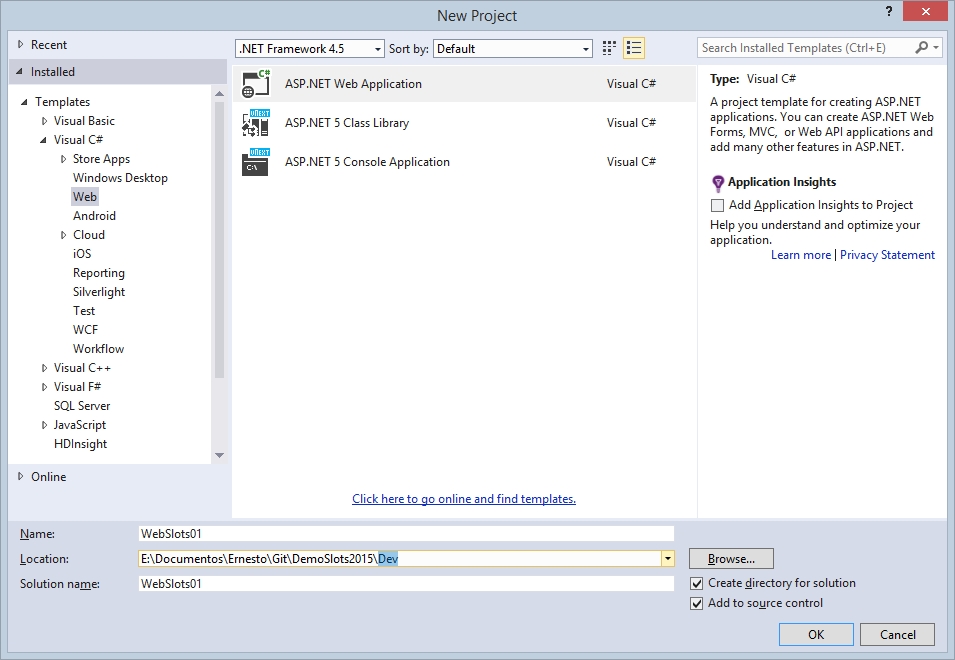Focus the project Name field
955x660 pixels.
(x=406, y=533)
